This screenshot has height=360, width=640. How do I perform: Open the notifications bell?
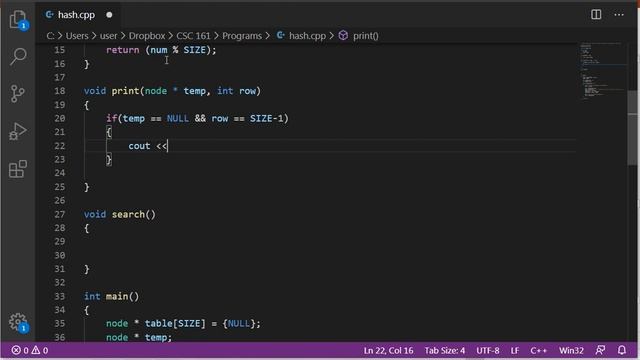622,350
